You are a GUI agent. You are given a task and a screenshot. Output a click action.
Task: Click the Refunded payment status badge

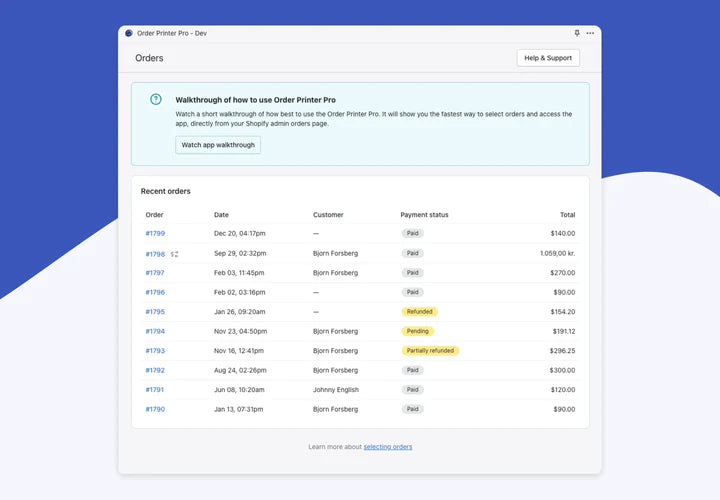point(420,312)
